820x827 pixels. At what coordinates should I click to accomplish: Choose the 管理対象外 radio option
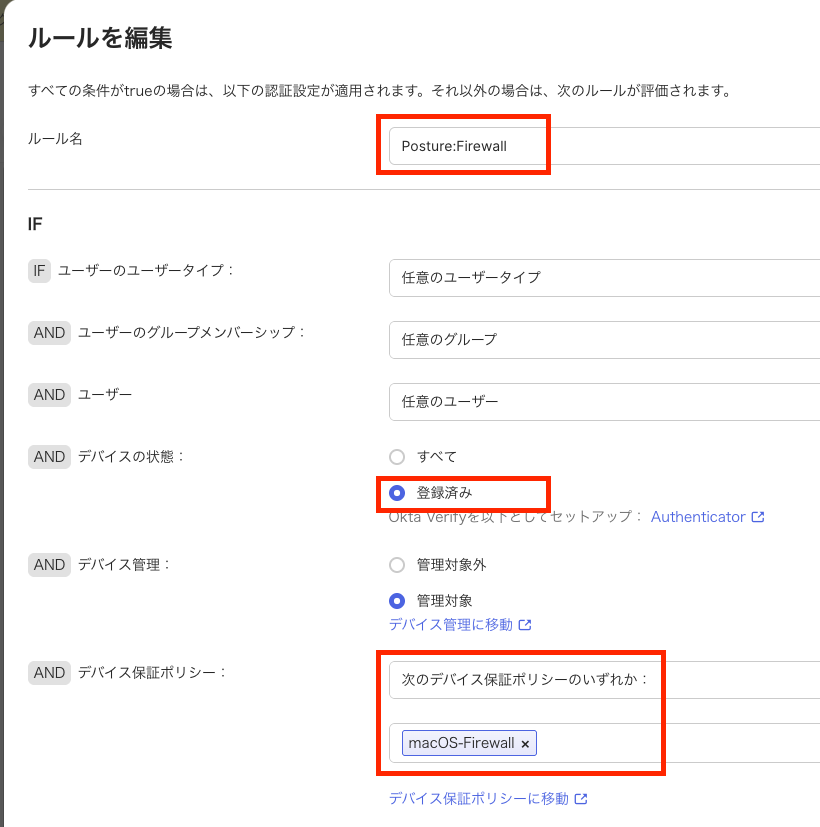click(x=397, y=565)
